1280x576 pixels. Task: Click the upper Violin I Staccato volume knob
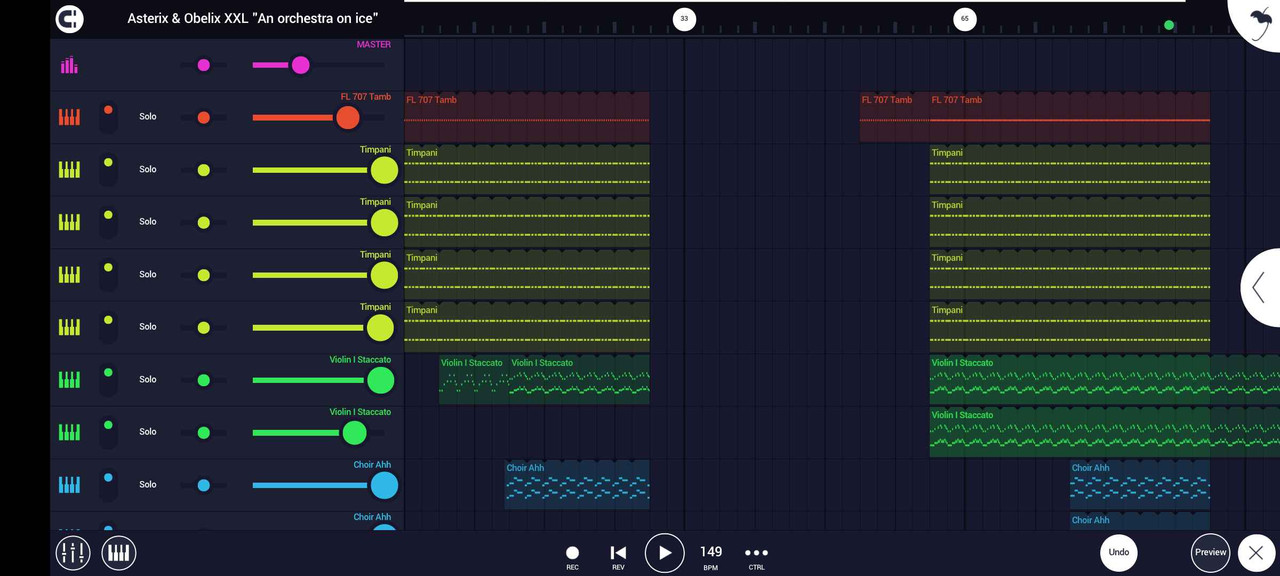pyautogui.click(x=380, y=380)
